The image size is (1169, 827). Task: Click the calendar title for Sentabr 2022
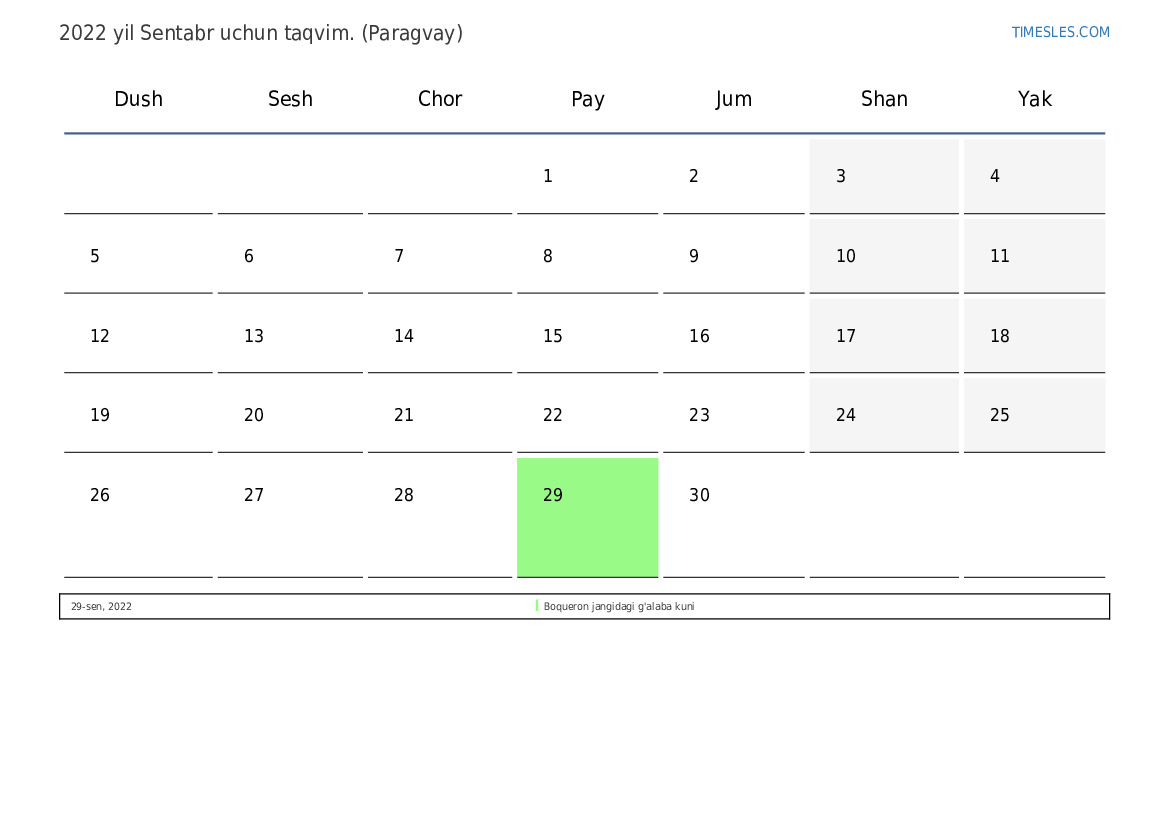(x=260, y=33)
